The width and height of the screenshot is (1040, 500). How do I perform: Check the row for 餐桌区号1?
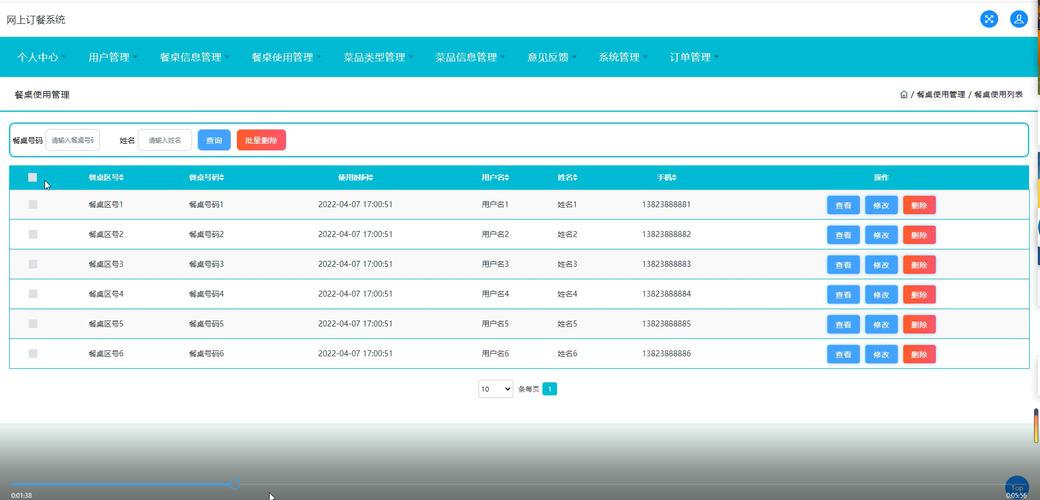(33, 205)
